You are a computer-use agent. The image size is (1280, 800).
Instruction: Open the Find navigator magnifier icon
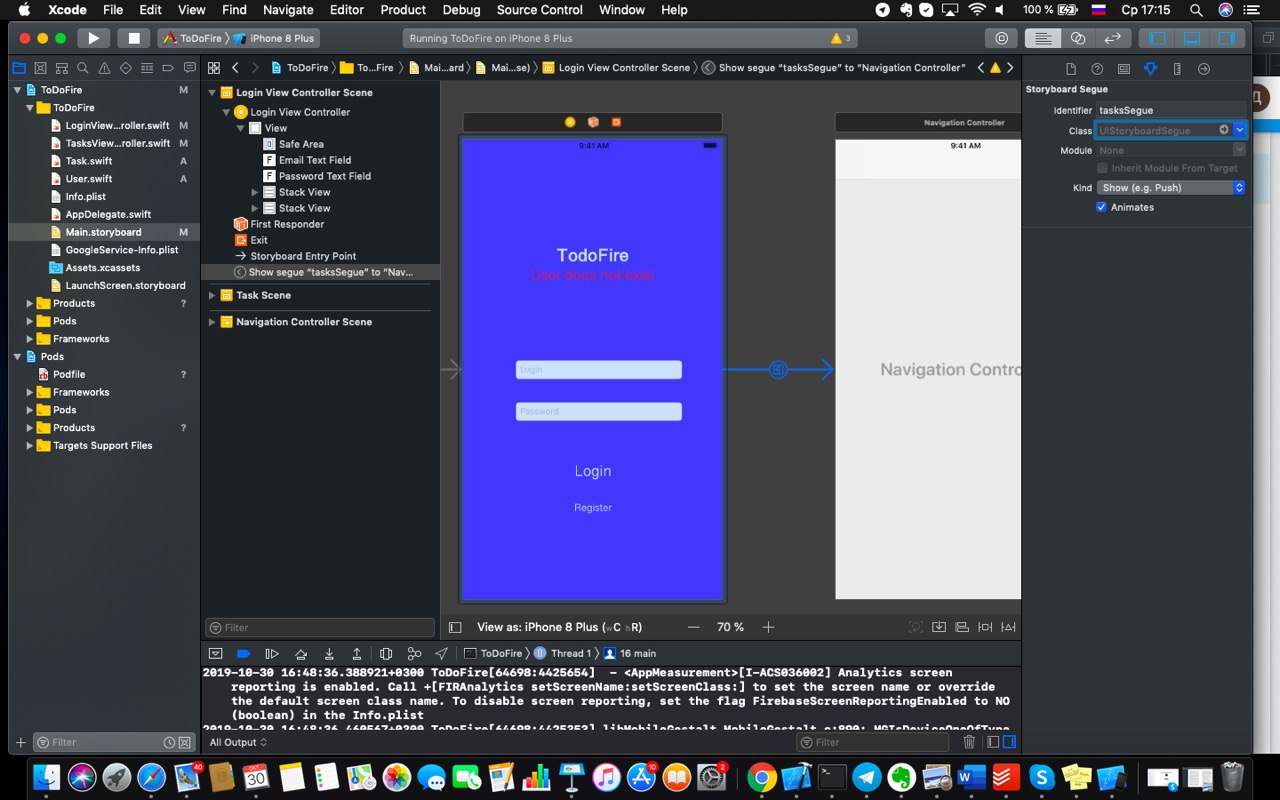click(x=82, y=68)
